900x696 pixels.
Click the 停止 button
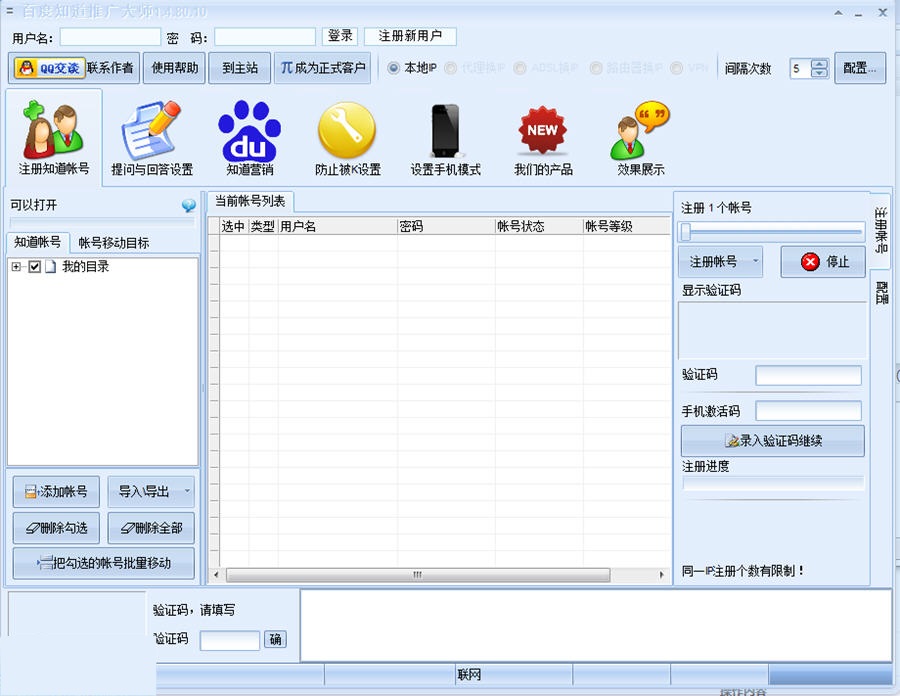pos(823,262)
